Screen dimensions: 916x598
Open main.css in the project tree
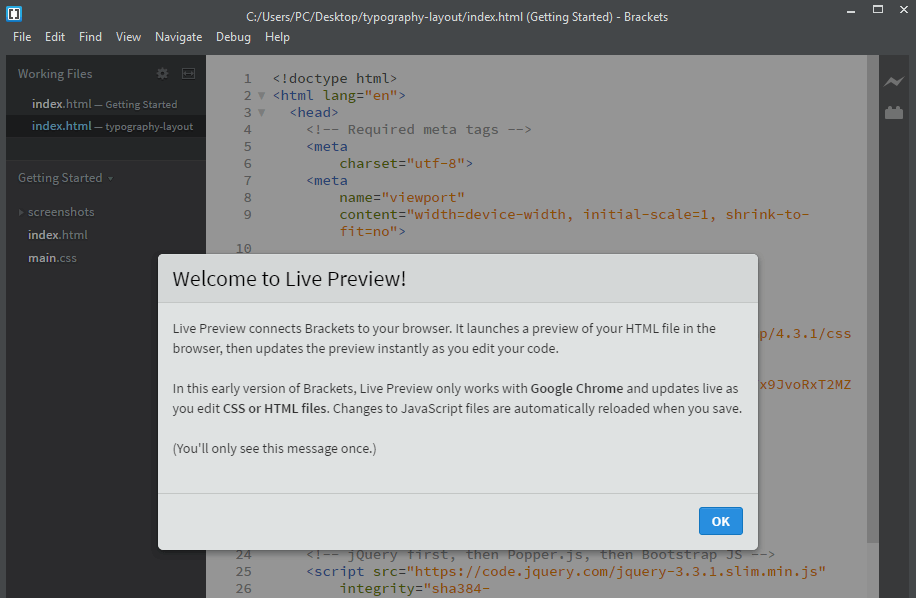coord(53,258)
